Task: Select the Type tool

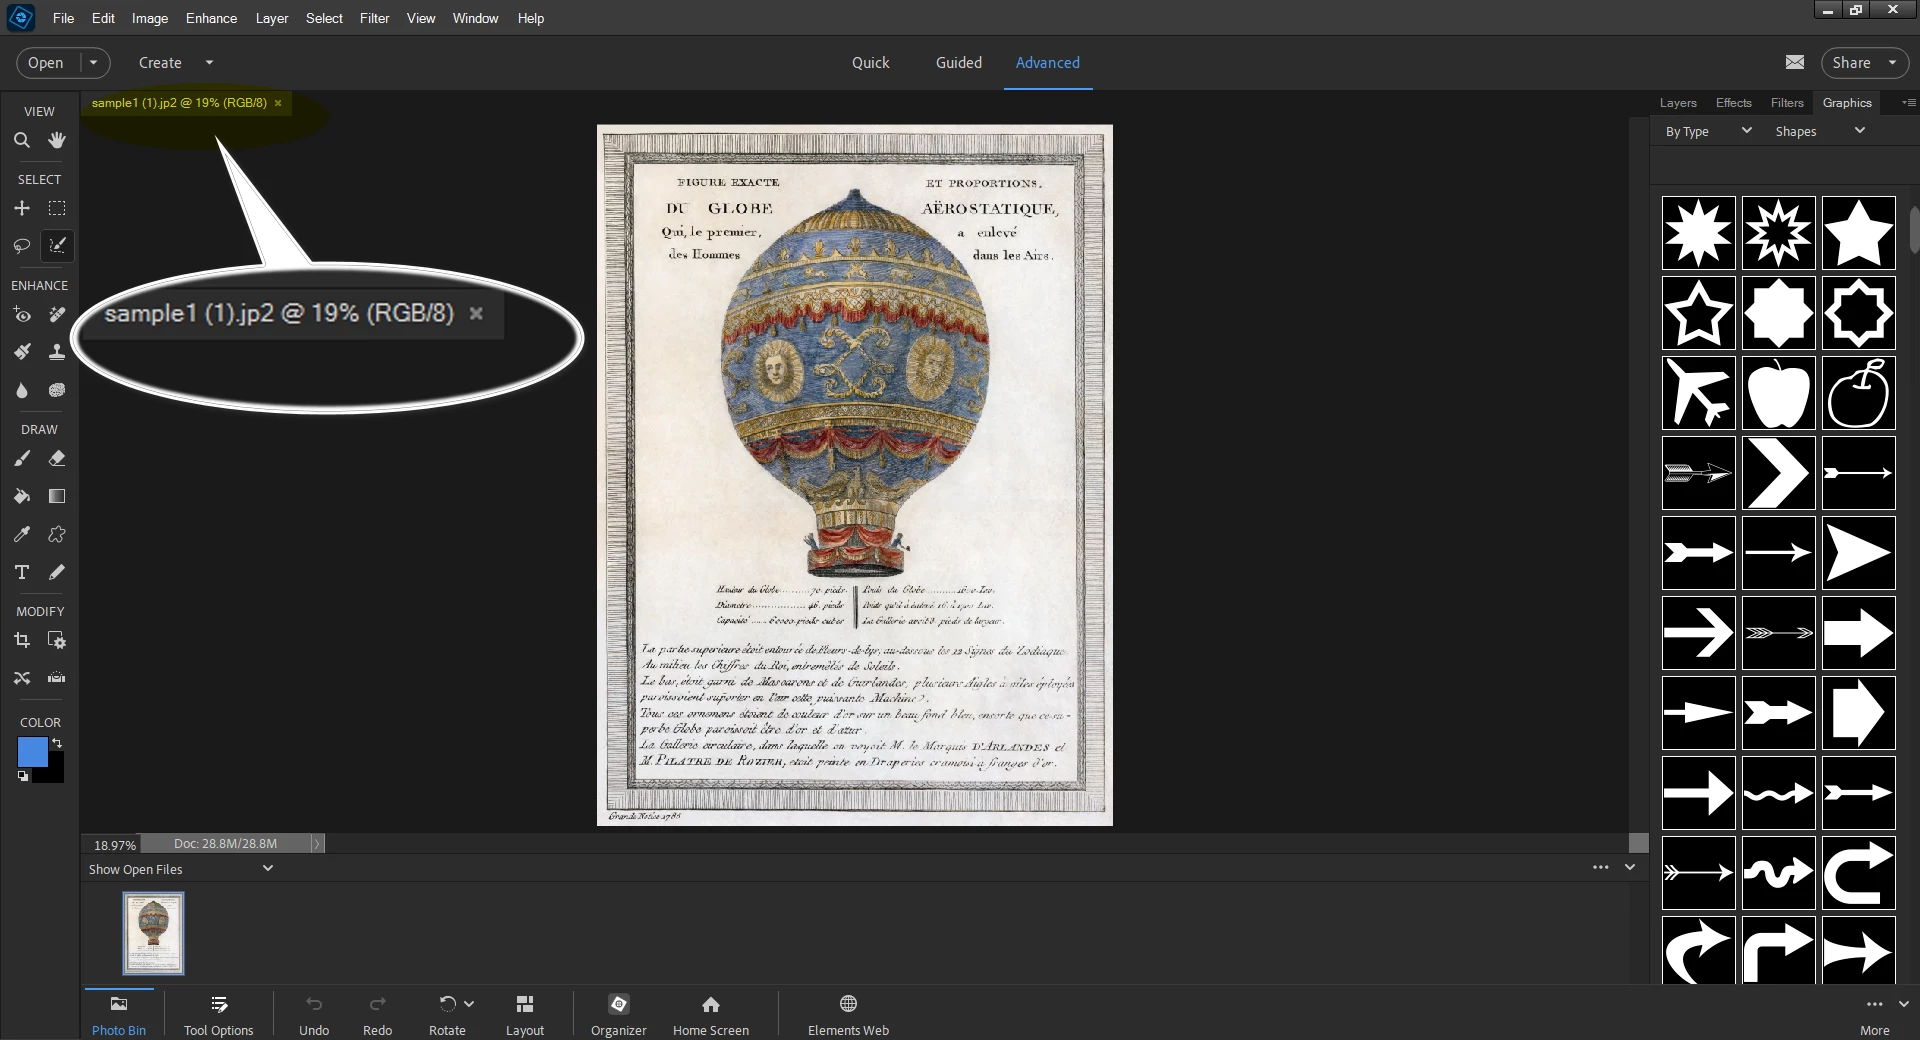Action: (x=21, y=572)
